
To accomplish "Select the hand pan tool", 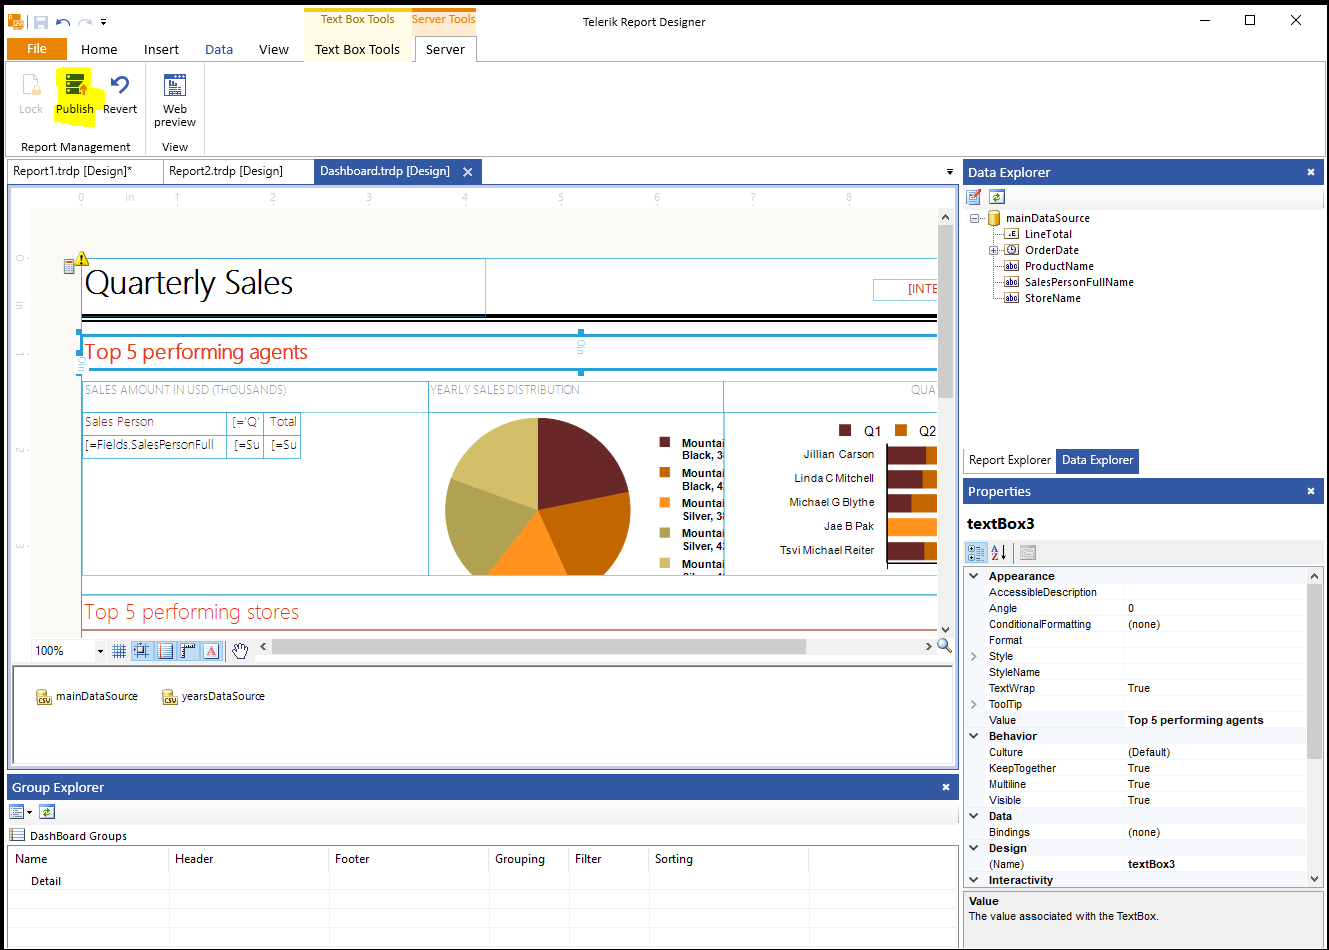I will click(x=240, y=651).
